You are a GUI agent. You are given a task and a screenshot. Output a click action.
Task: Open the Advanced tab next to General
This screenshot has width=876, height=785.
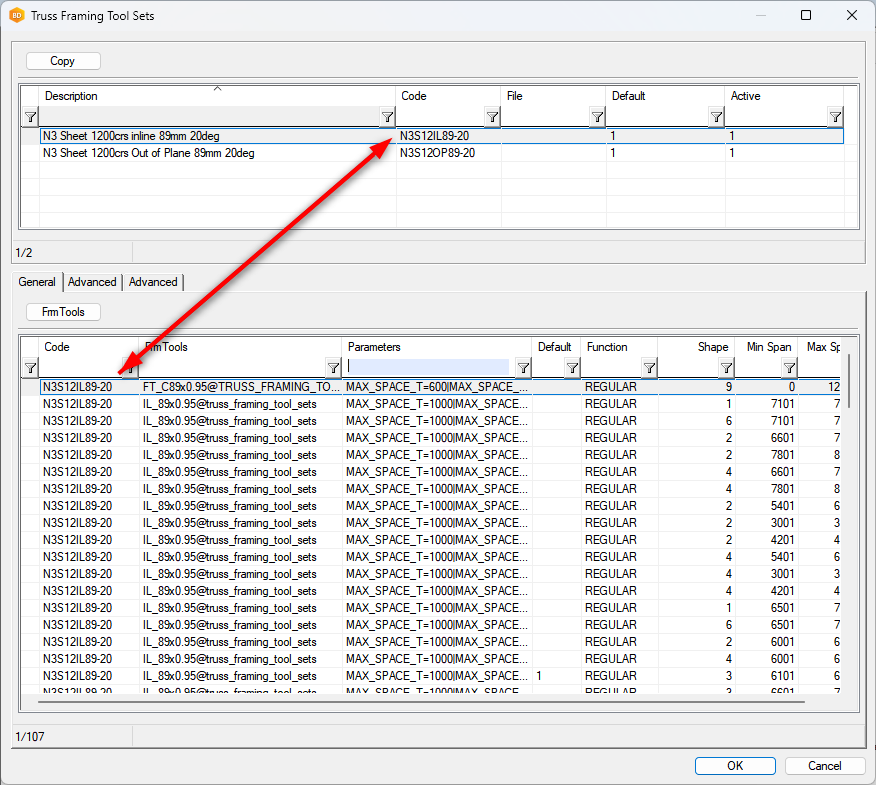click(x=92, y=282)
